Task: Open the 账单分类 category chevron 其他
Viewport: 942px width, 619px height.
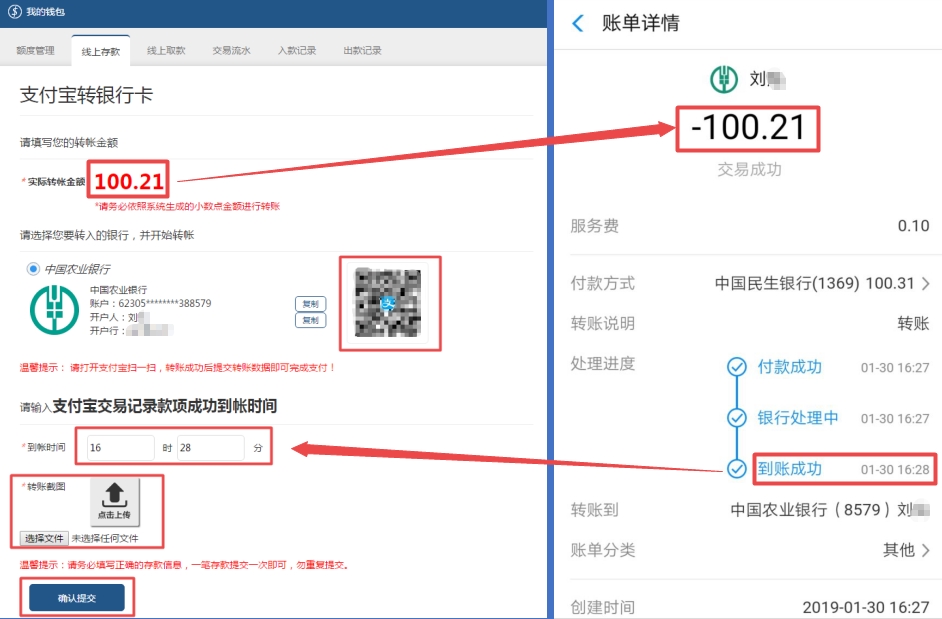Action: (x=925, y=550)
